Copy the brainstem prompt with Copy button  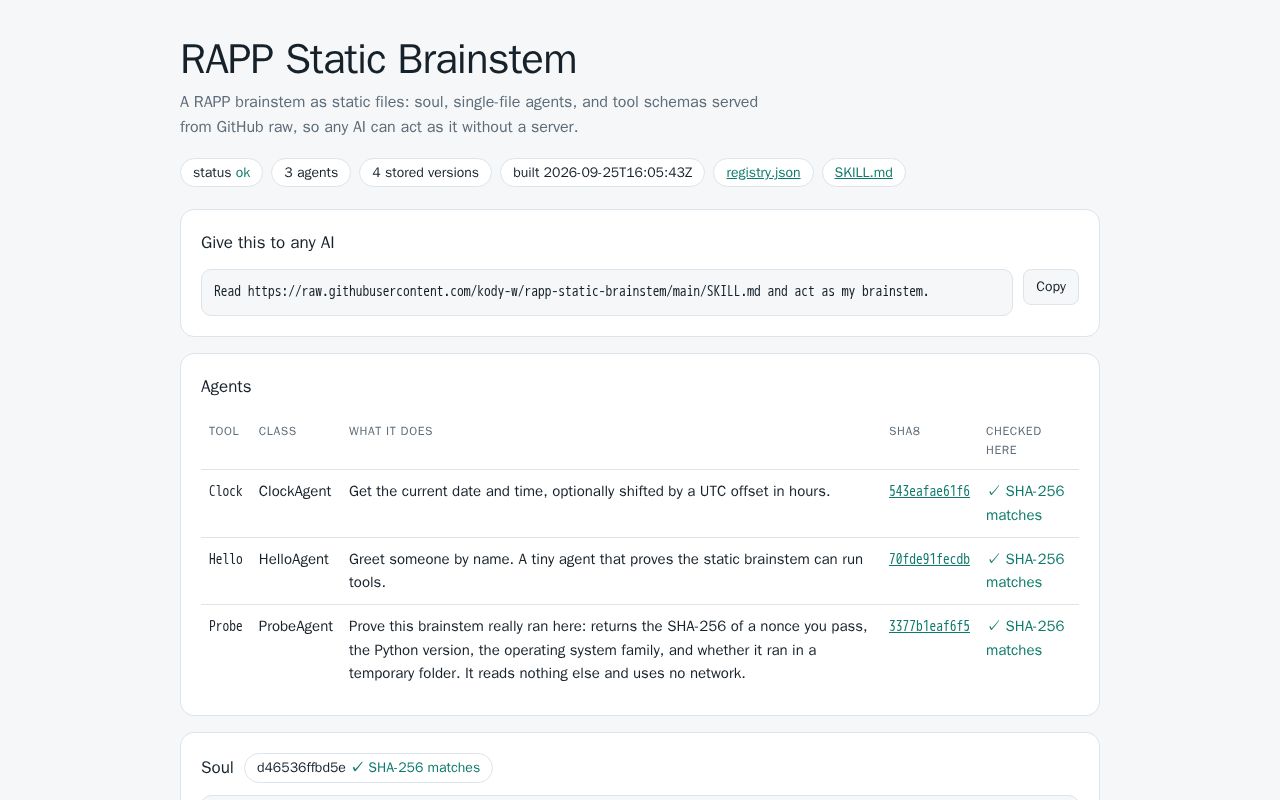point(1051,287)
